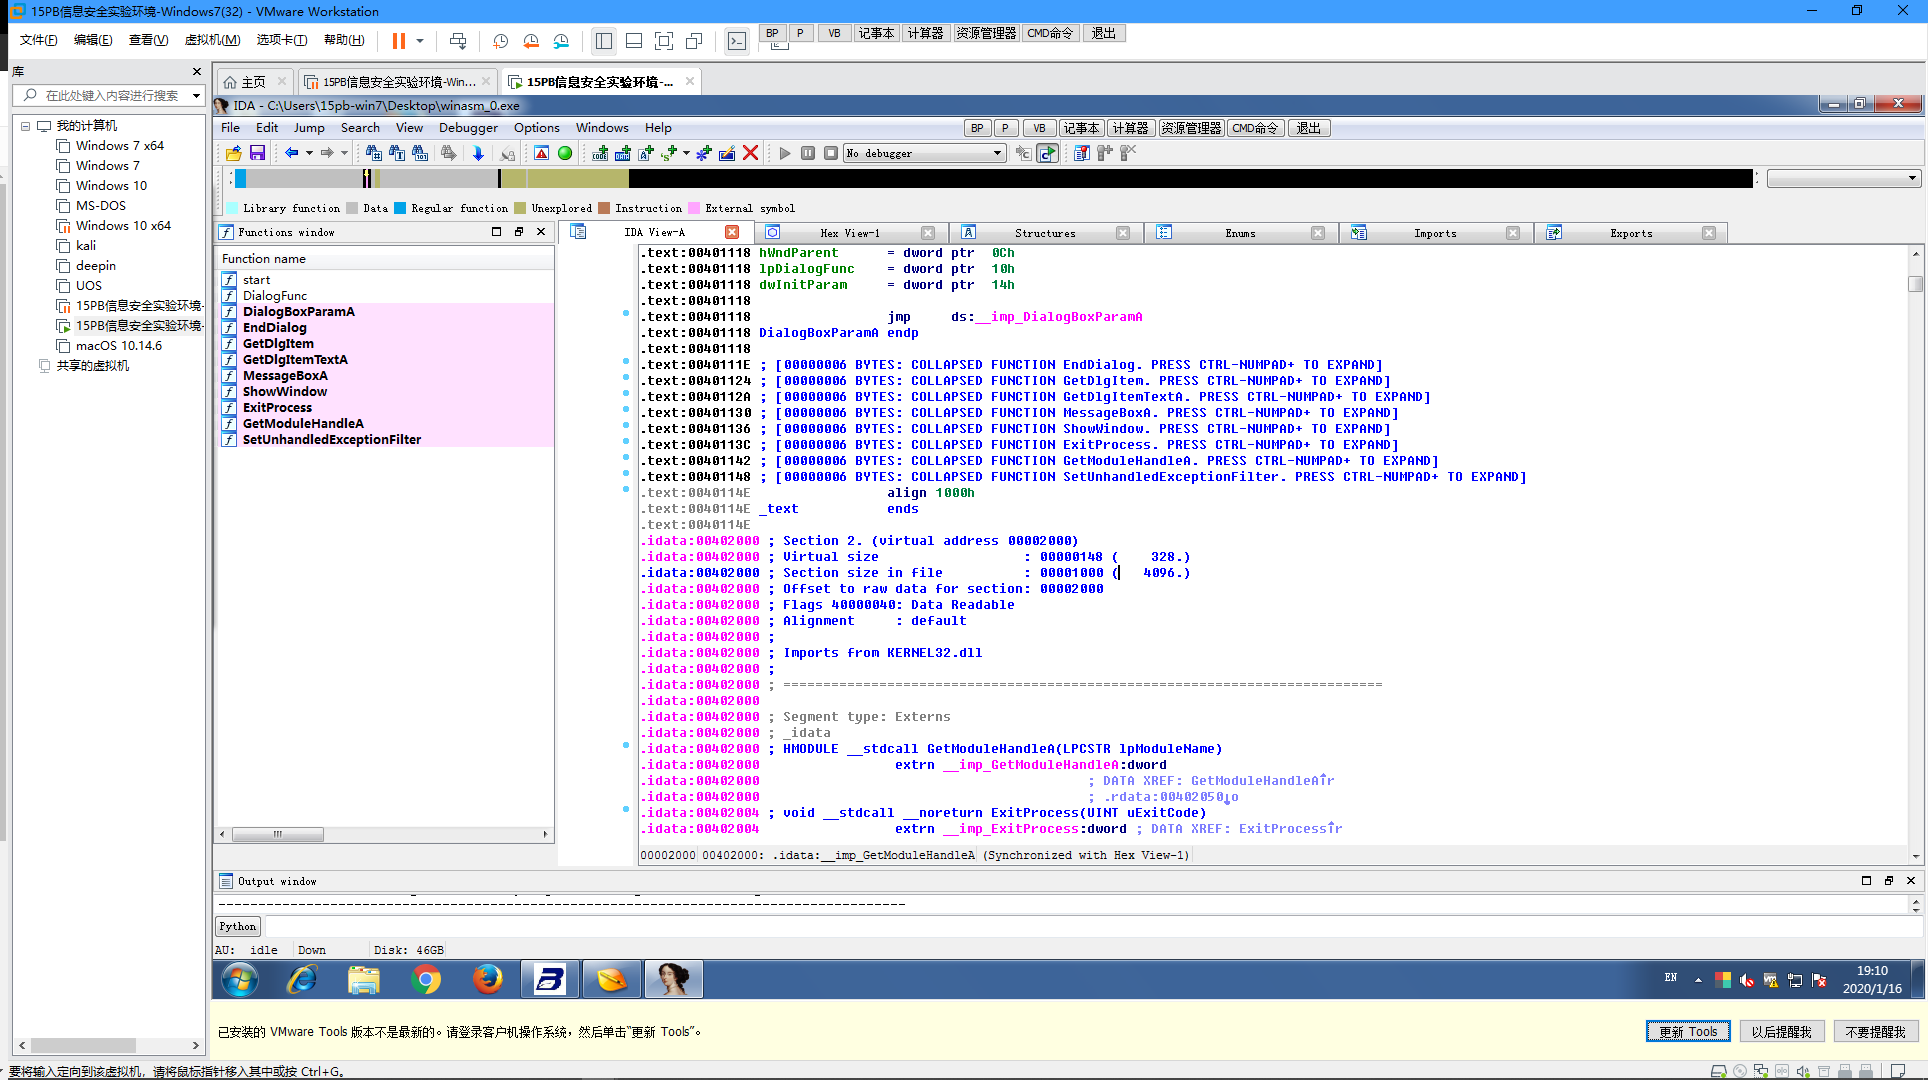Select MessageBoxA in Functions list

tap(285, 376)
